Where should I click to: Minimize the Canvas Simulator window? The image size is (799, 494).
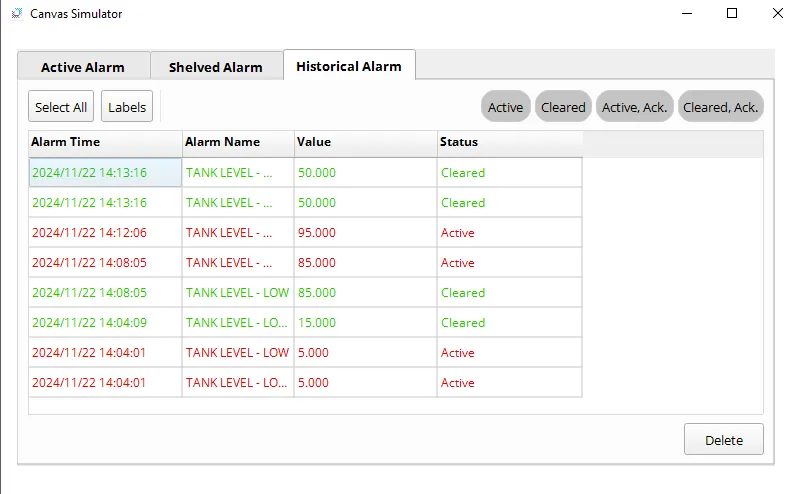click(x=686, y=14)
